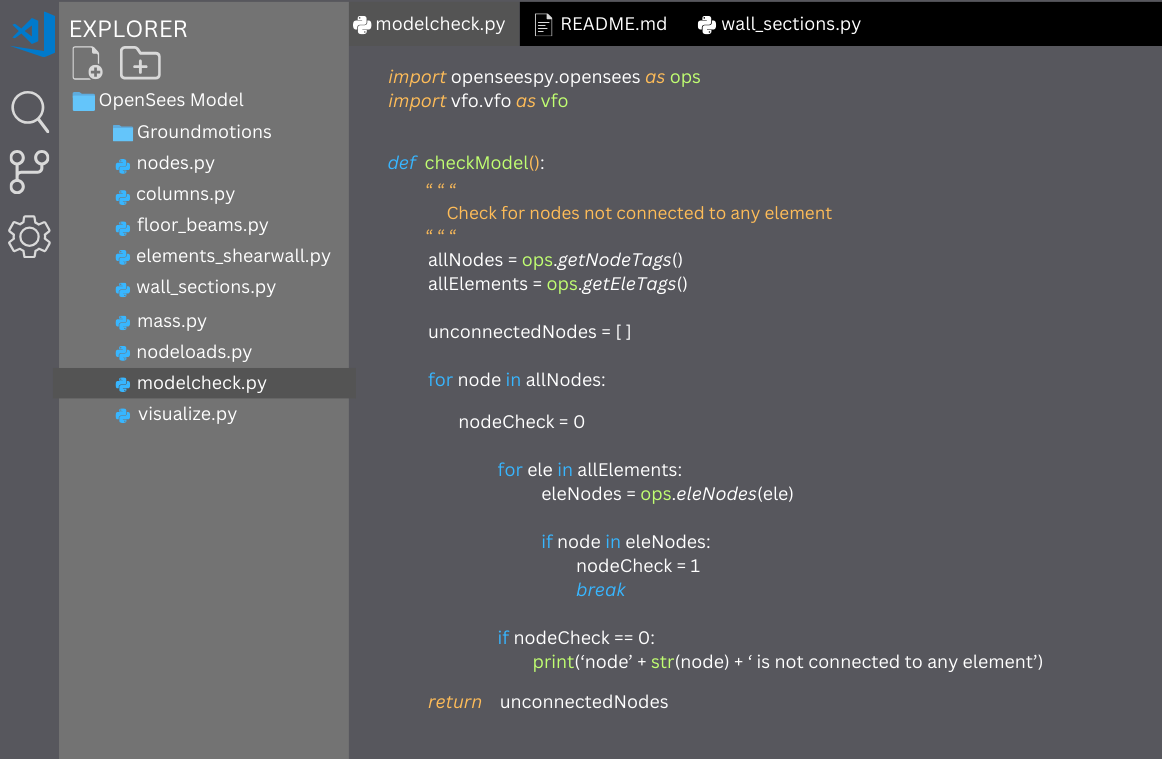Open nodeloads.py in the explorer

click(194, 352)
